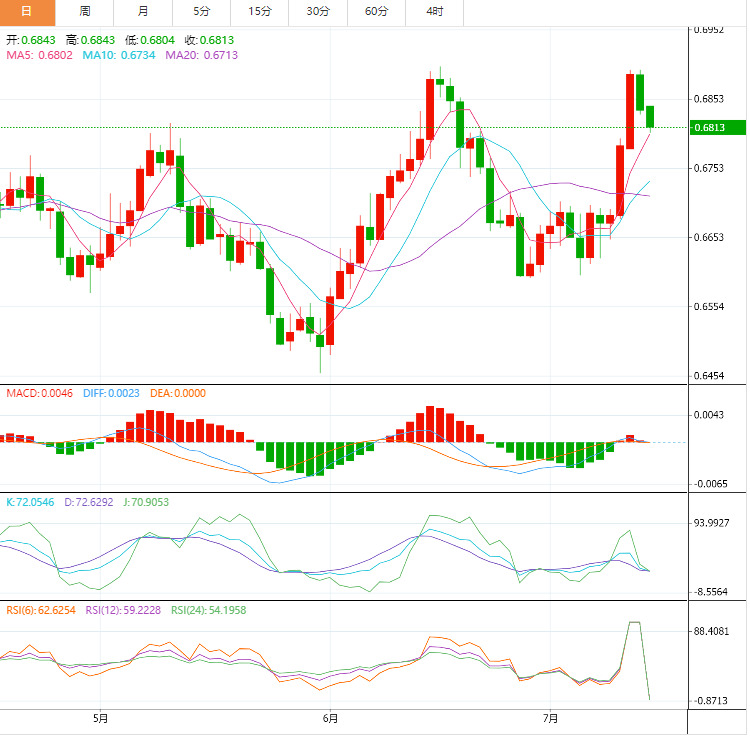Screen dimensions: 750x737
Task: Click the MA5 indicator label
Action: (x=39, y=55)
